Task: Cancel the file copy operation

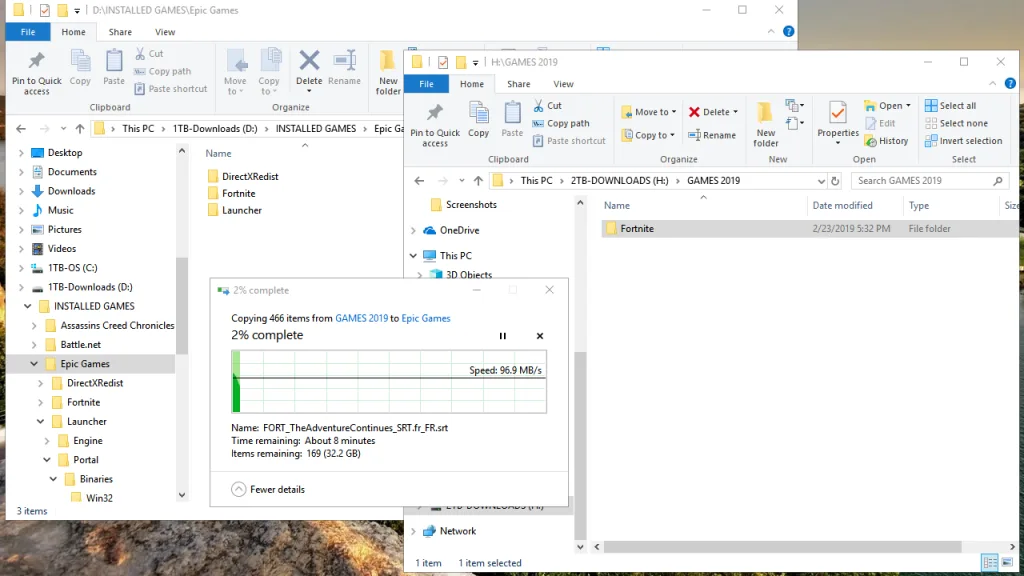Action: [540, 336]
